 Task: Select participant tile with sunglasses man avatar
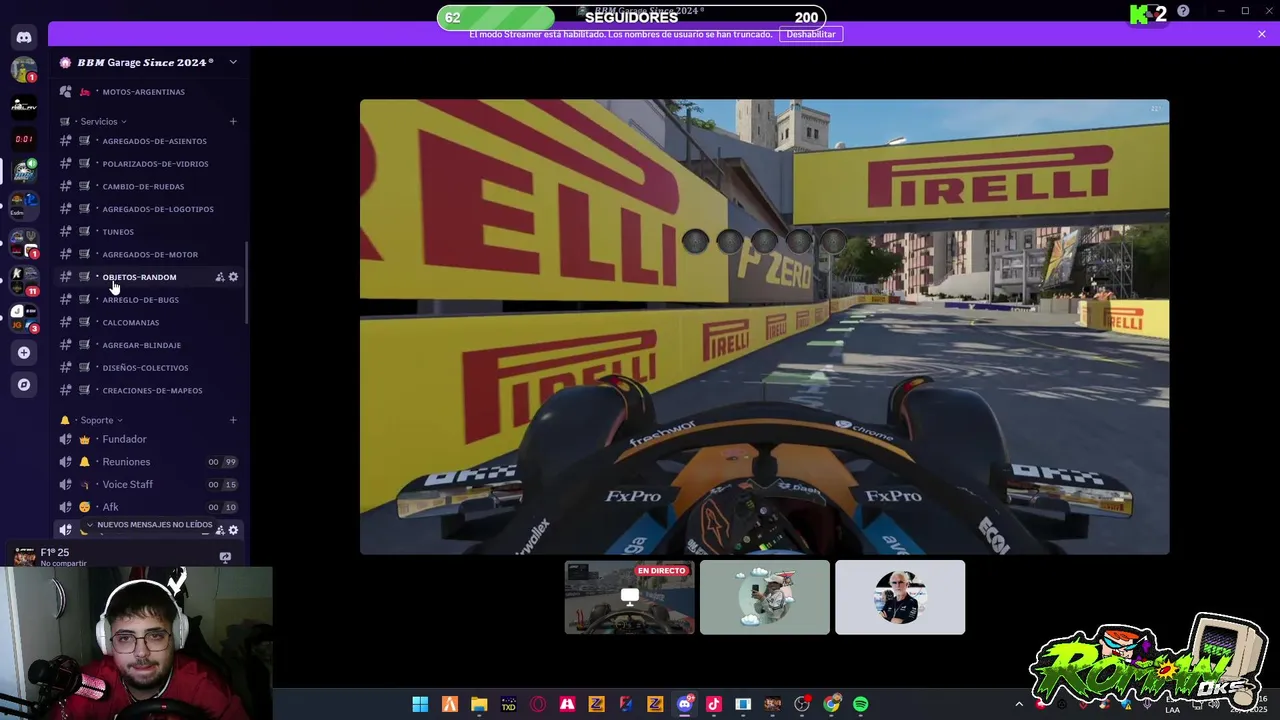point(900,597)
